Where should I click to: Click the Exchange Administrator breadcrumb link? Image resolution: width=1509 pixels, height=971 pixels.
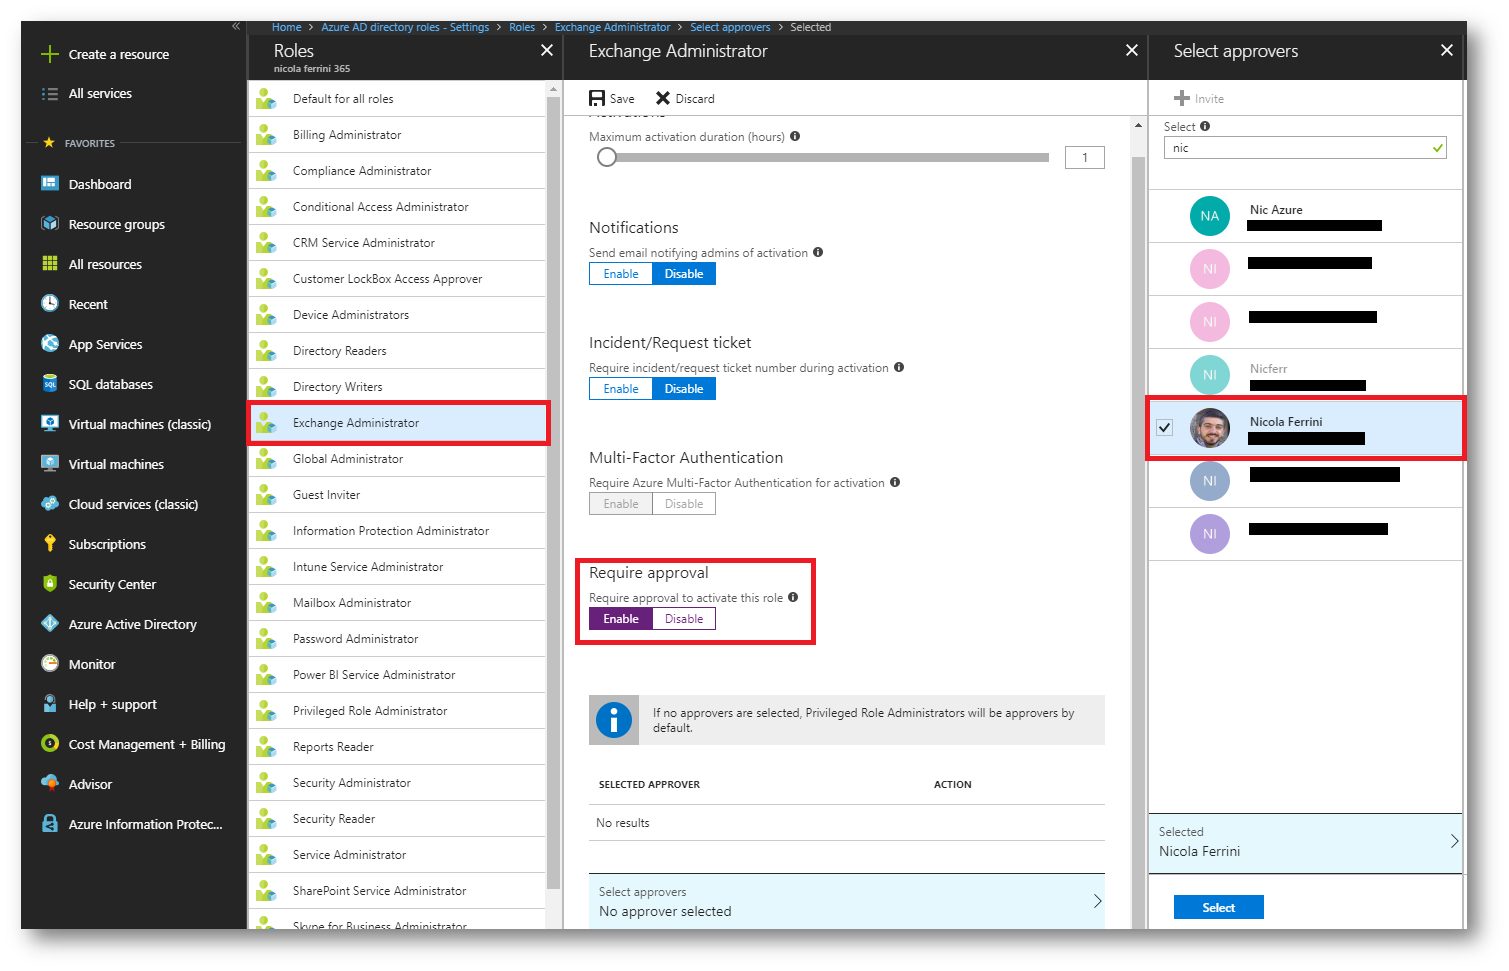[612, 27]
